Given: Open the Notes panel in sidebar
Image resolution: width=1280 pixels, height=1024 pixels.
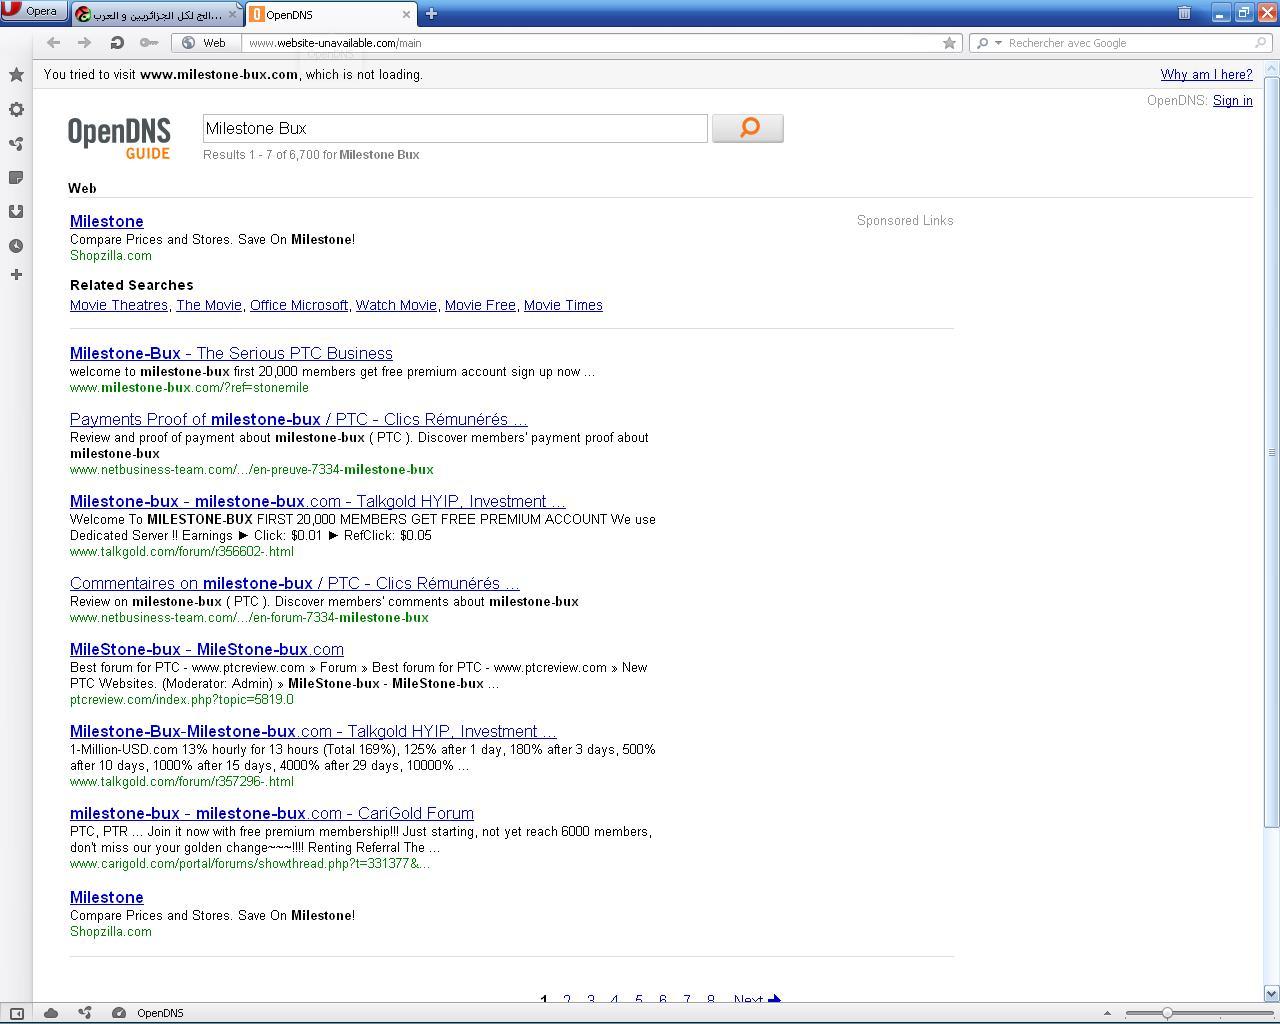Looking at the screenshot, I should pyautogui.click(x=16, y=177).
